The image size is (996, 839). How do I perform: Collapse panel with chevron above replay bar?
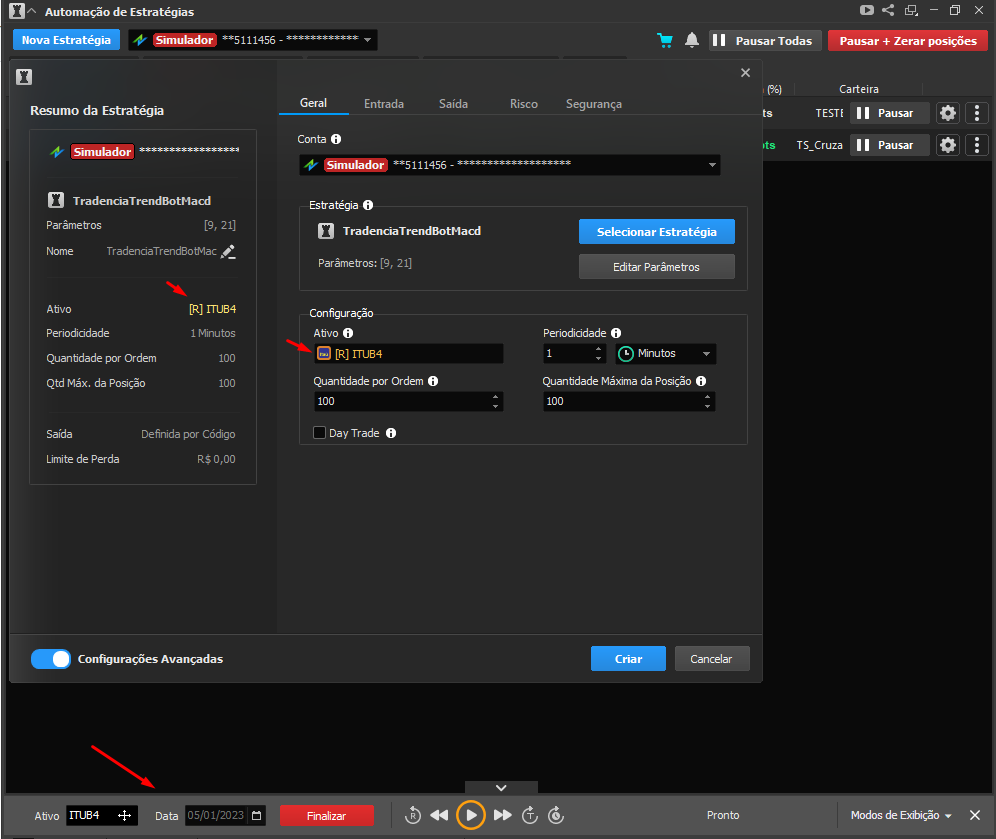tap(501, 788)
